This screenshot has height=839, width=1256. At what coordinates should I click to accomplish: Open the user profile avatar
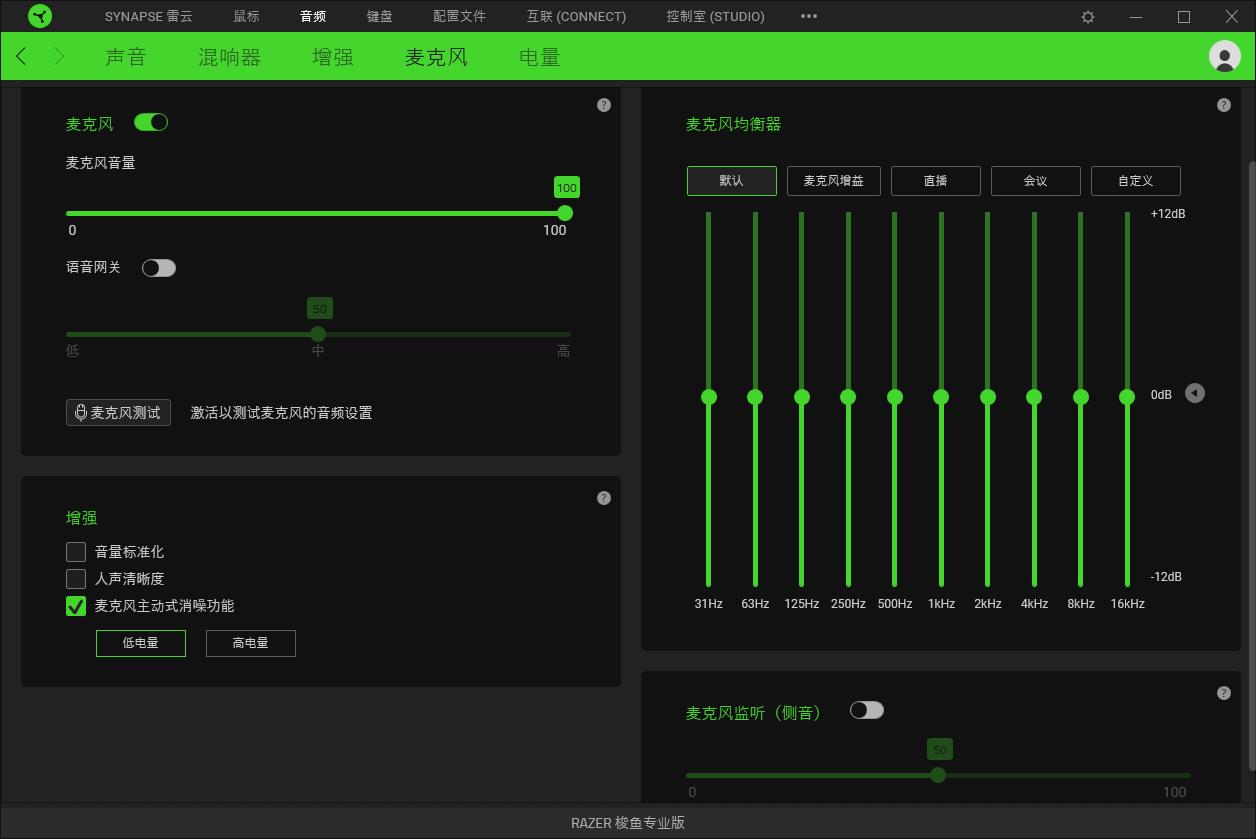(1224, 56)
